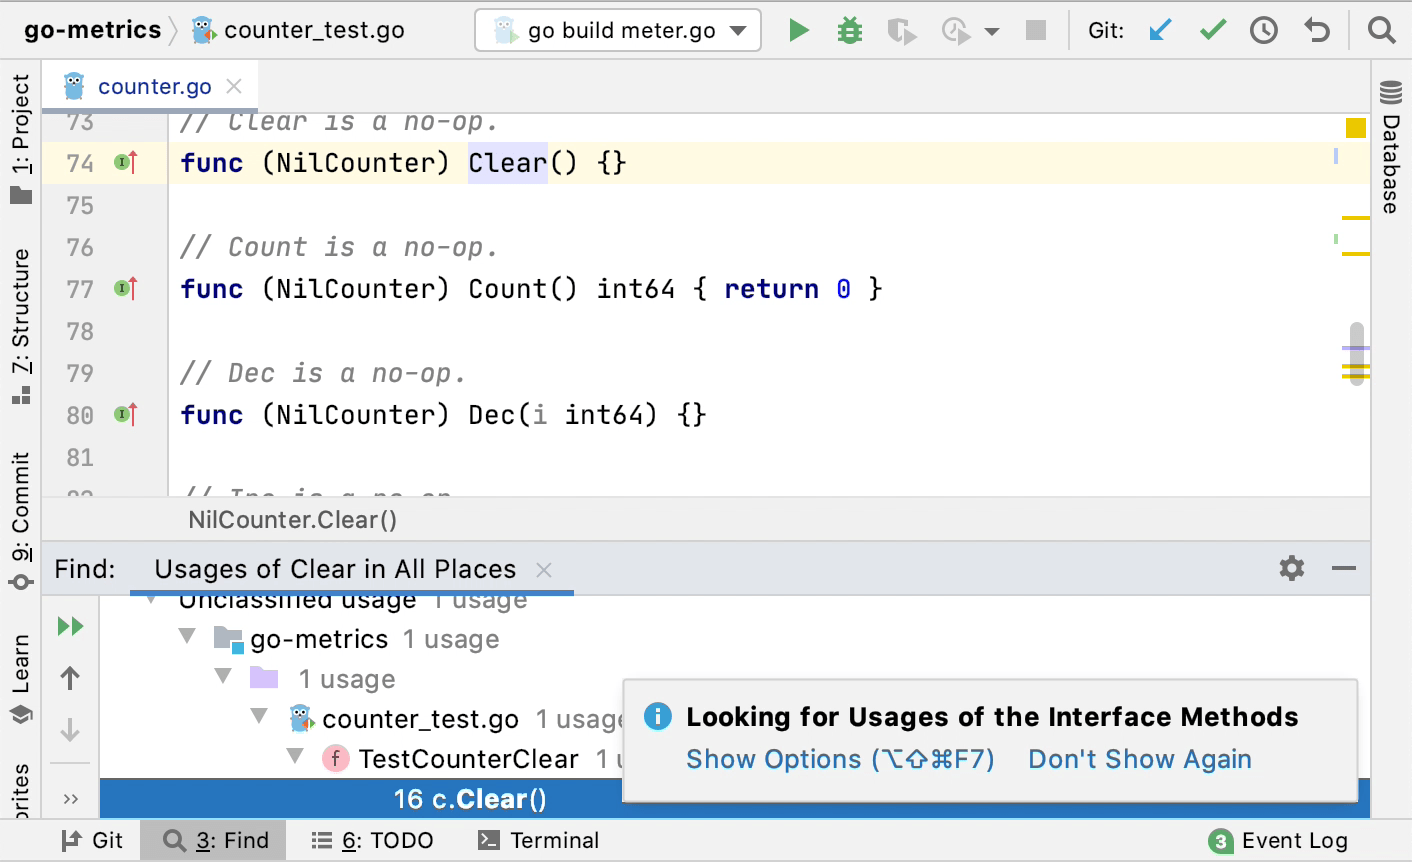The image size is (1412, 862).
Task: Click the Show Options link
Action: 840,759
